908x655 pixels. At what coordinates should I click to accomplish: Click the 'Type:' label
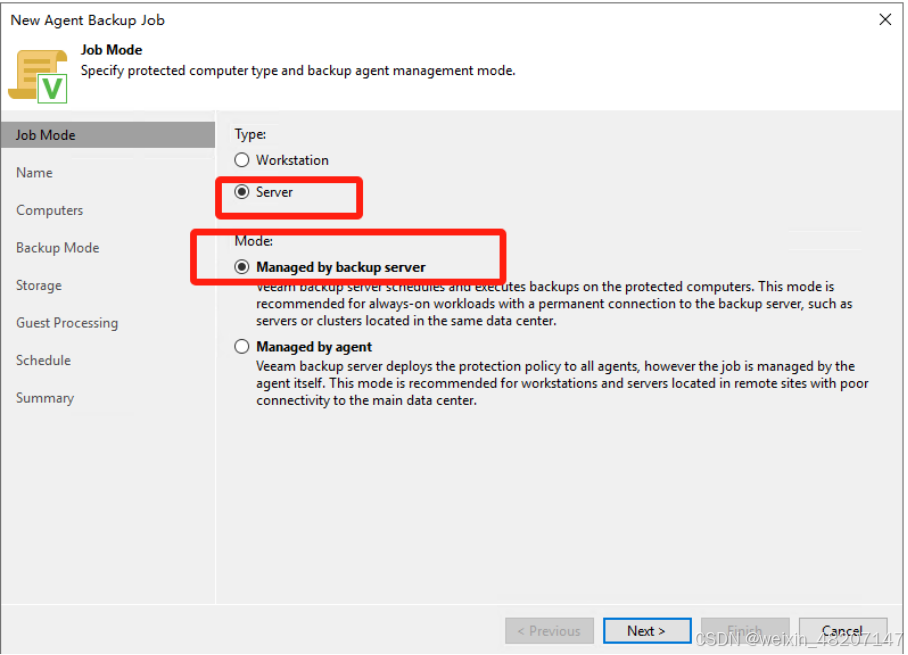click(x=250, y=134)
